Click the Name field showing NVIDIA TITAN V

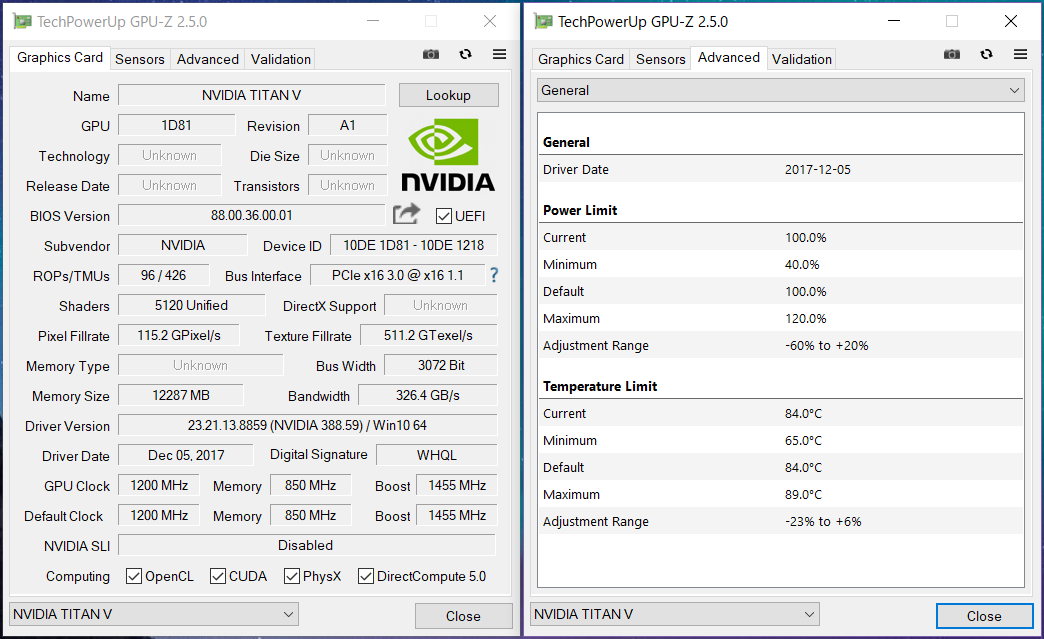pos(252,95)
